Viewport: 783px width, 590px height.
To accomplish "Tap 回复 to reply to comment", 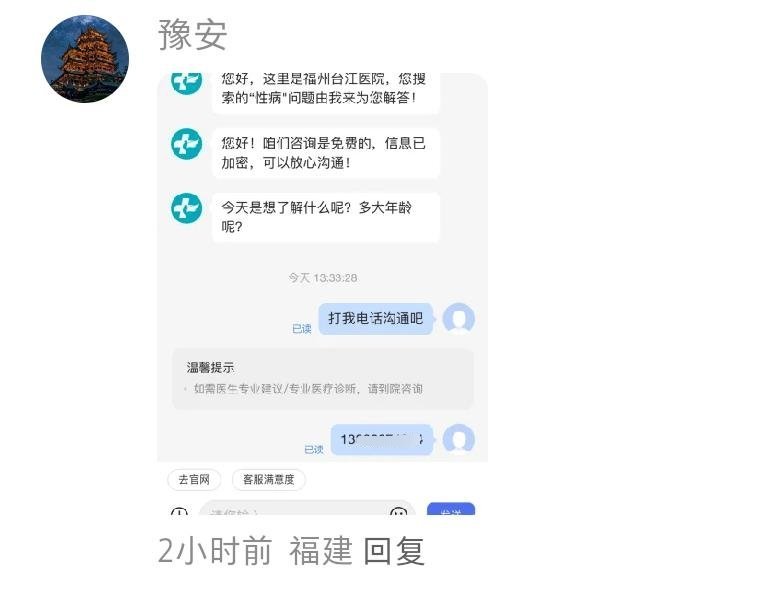I will pos(394,551).
